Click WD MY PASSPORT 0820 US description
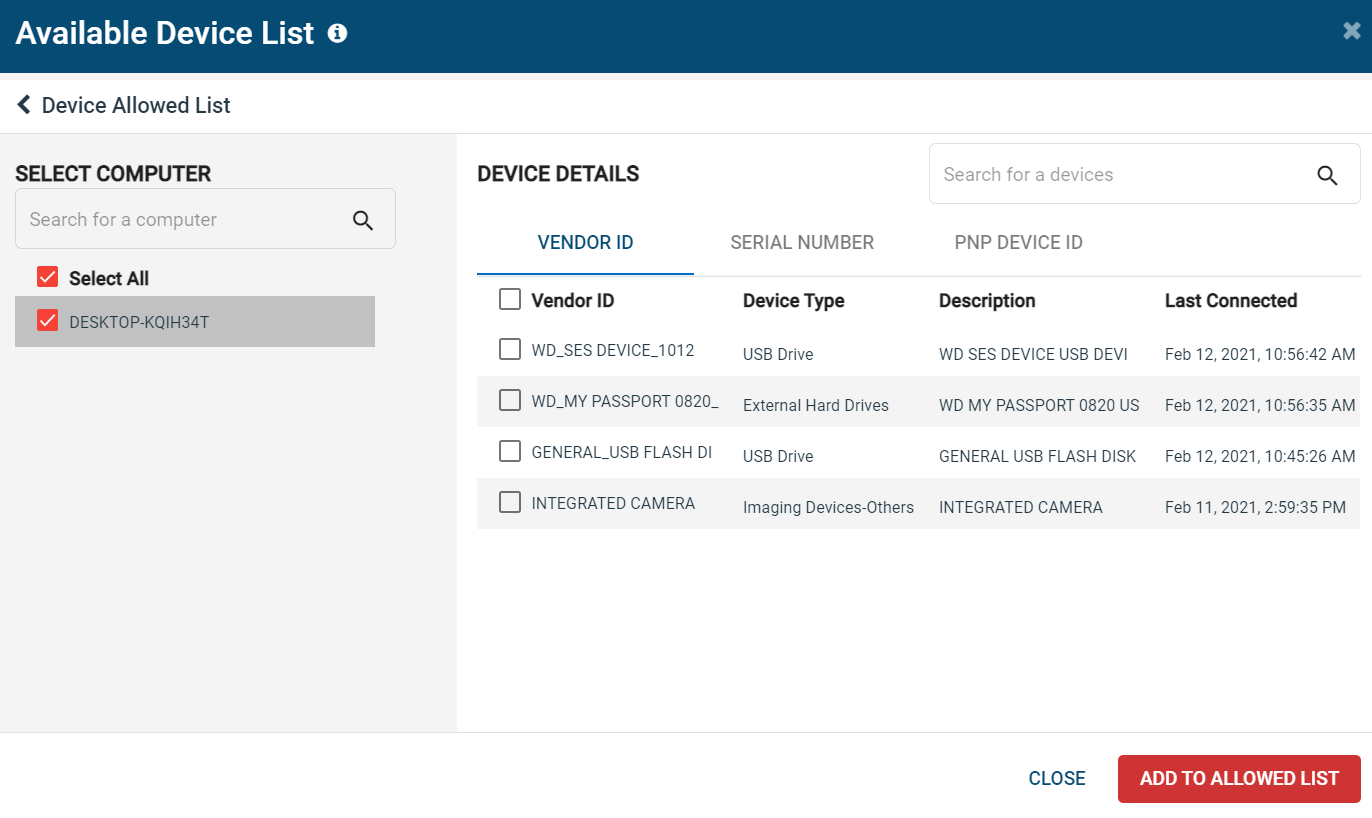The height and width of the screenshot is (818, 1372). click(1039, 405)
